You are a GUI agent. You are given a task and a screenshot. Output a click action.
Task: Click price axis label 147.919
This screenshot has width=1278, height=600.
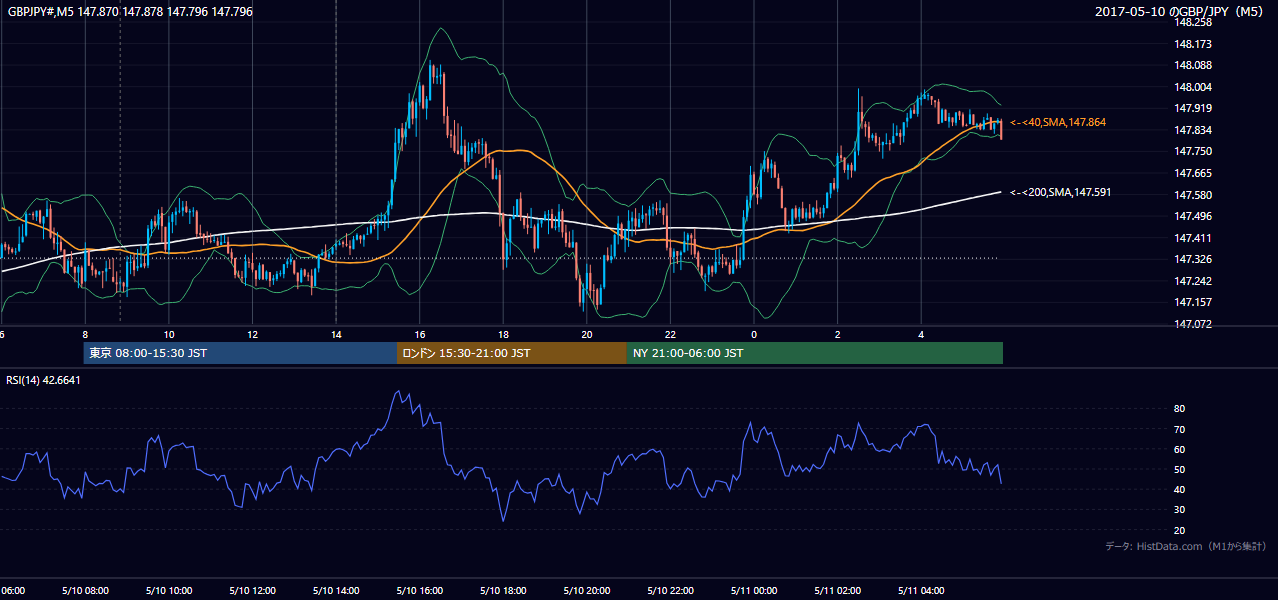1195,109
